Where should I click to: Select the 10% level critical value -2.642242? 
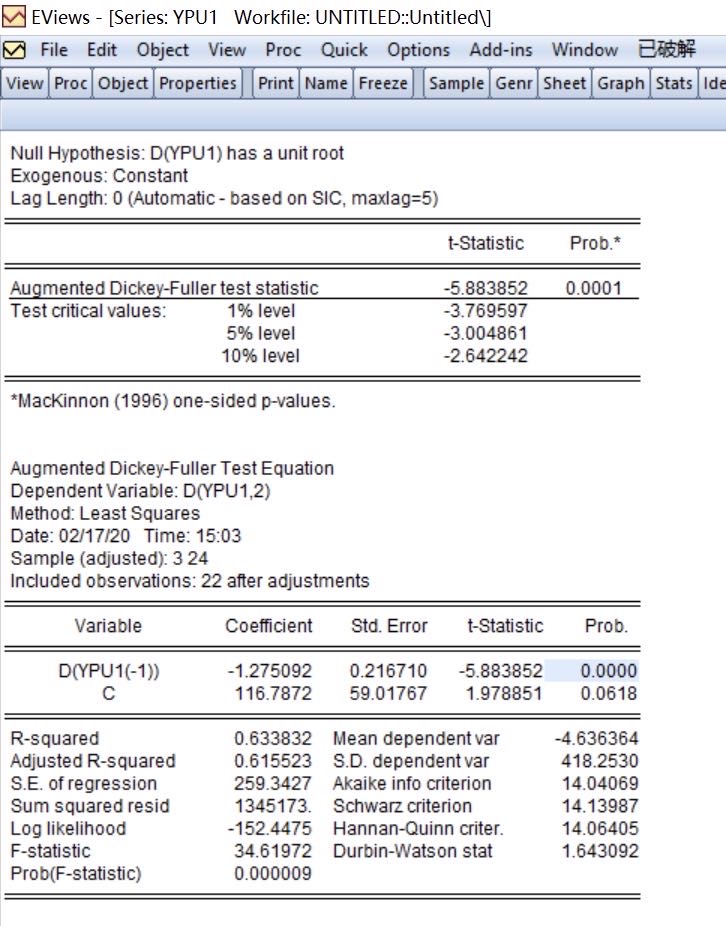pos(486,356)
